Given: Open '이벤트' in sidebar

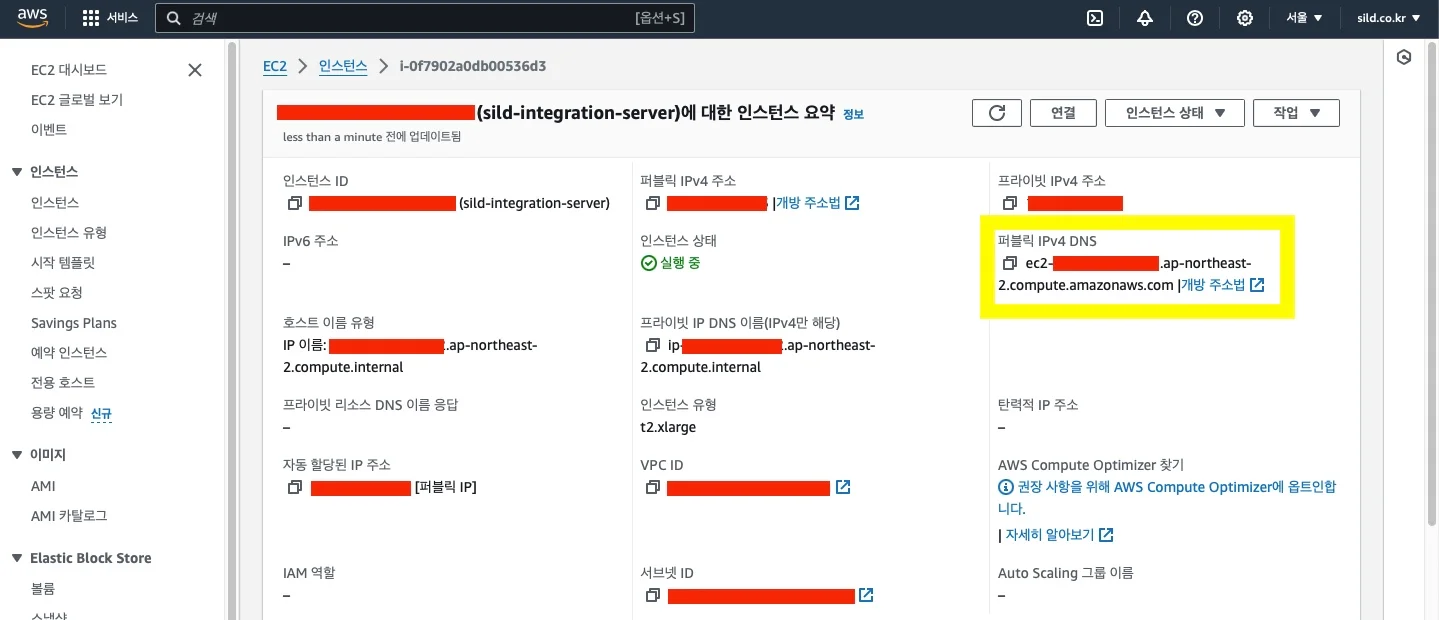Looking at the screenshot, I should pos(49,130).
